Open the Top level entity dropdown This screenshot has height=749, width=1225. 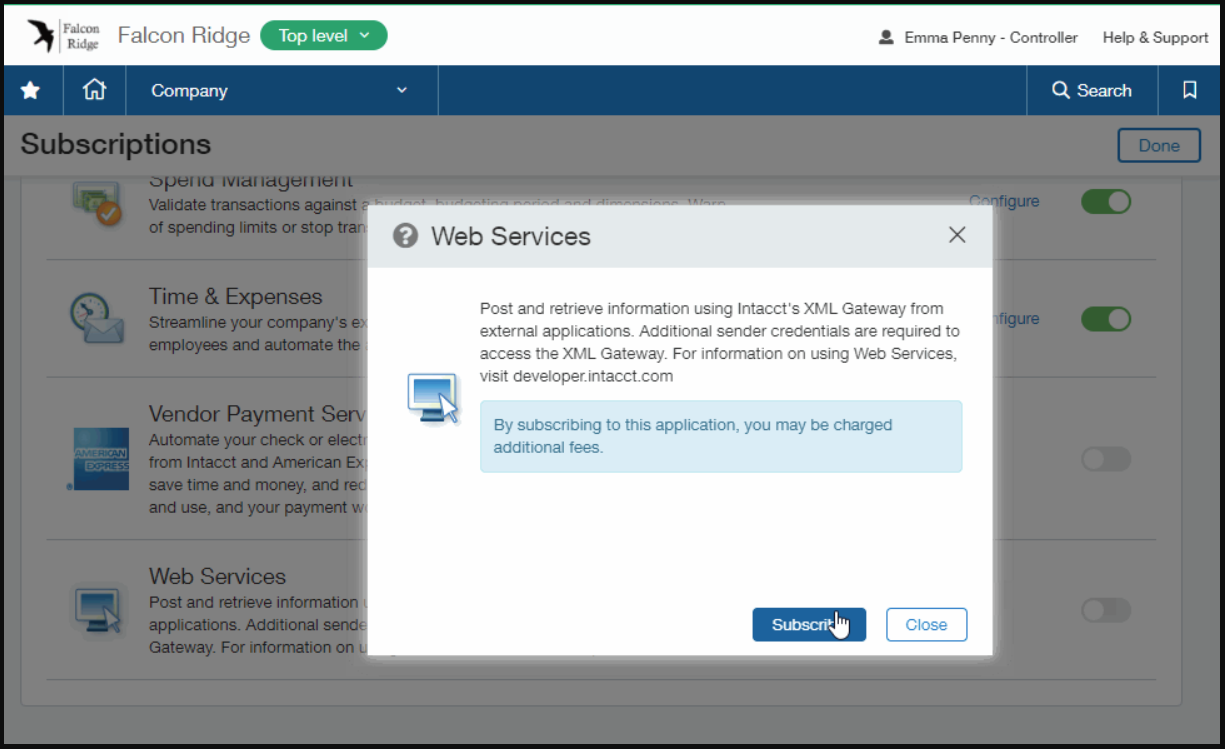tap(323, 34)
